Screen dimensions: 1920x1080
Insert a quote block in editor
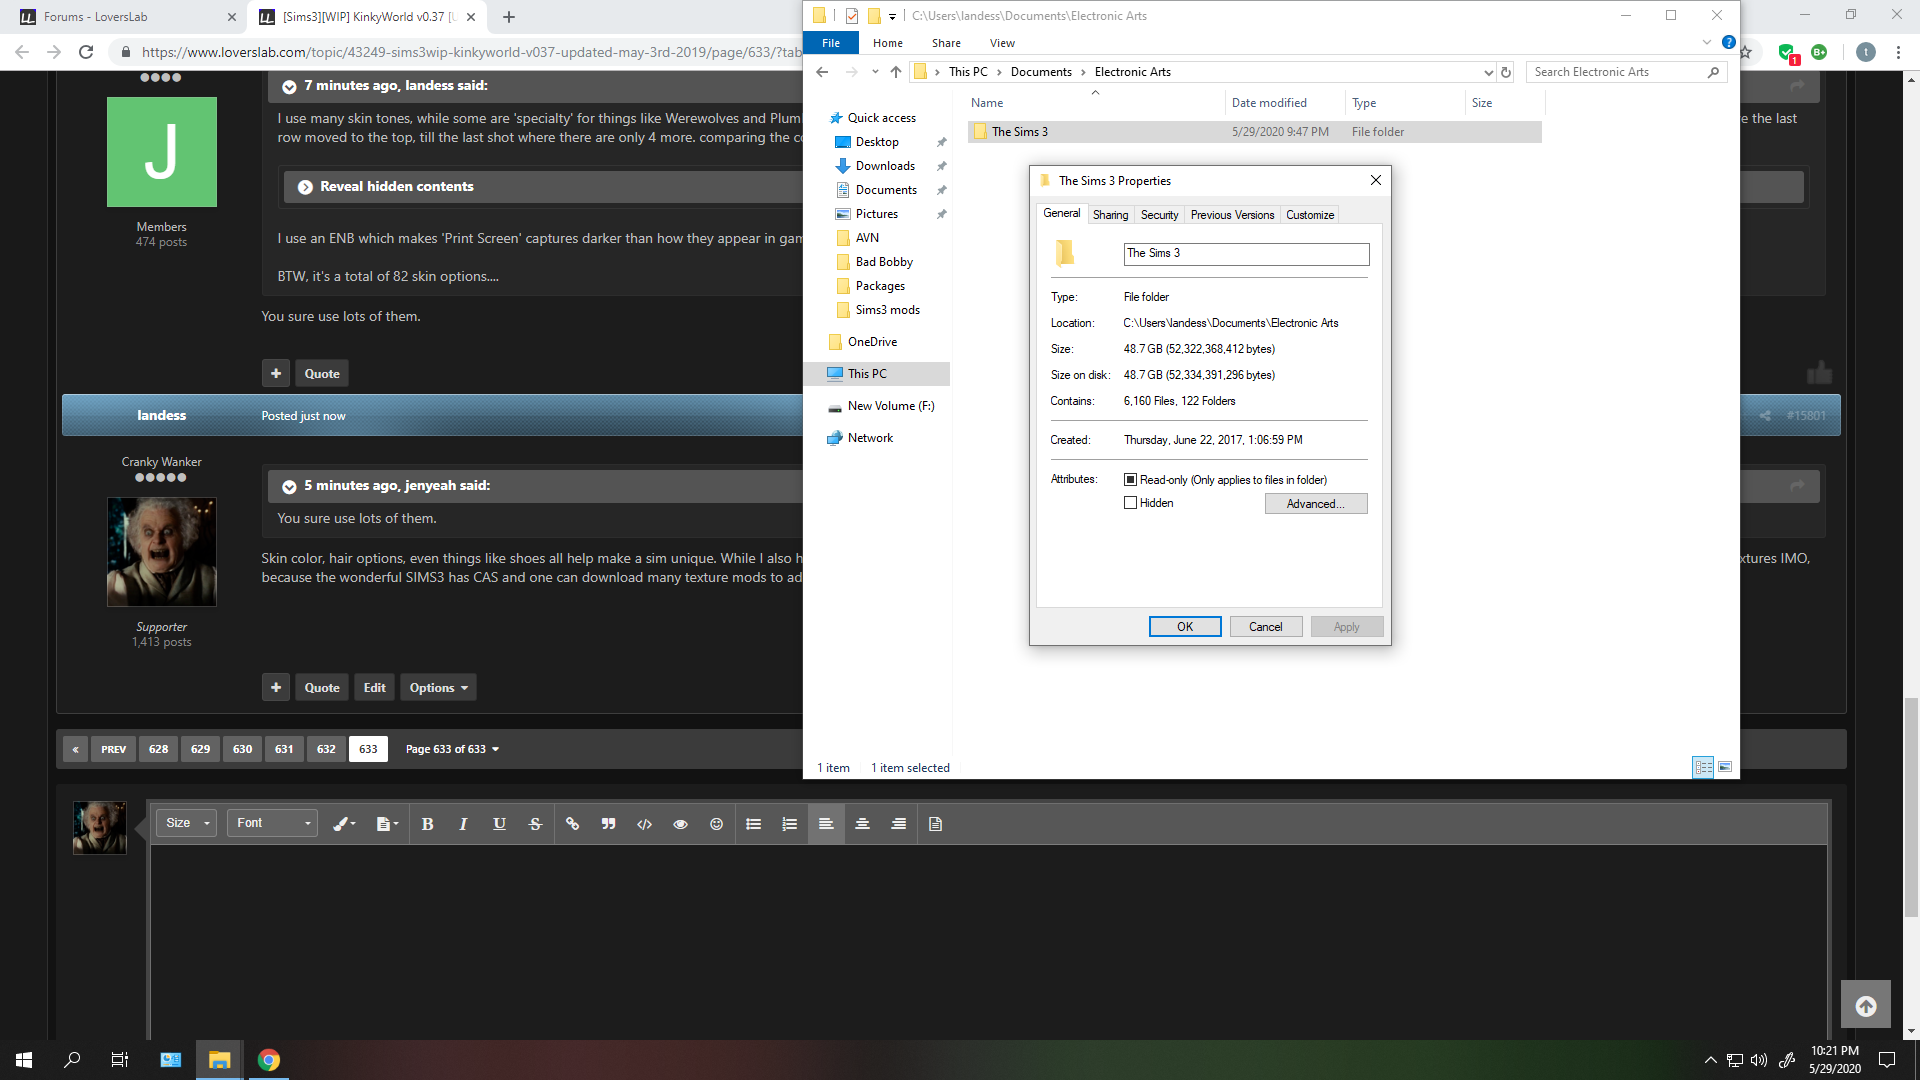click(608, 824)
